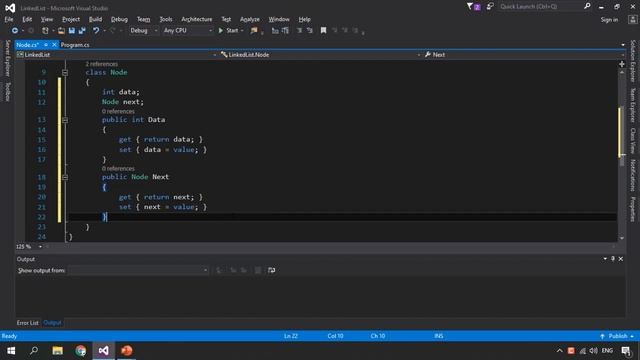640x360 pixels.
Task: Open the volume control in the tray
Action: tap(593, 351)
